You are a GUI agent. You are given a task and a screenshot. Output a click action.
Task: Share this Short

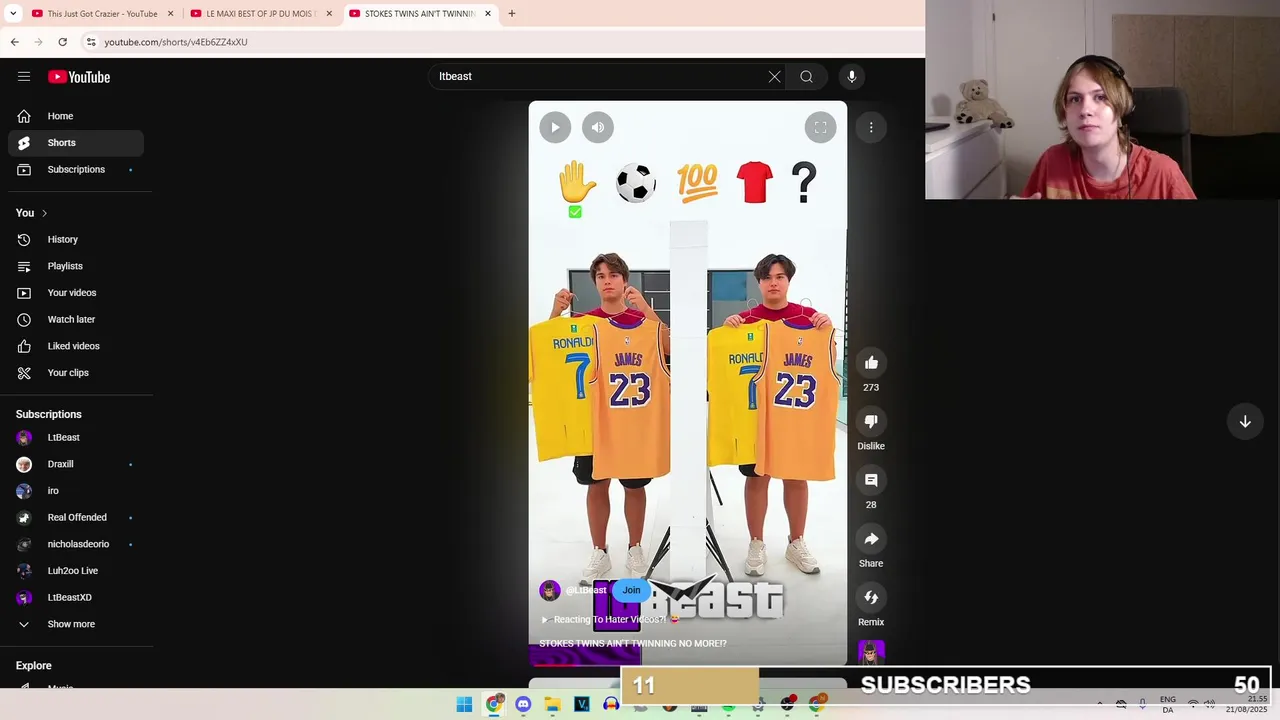871,539
